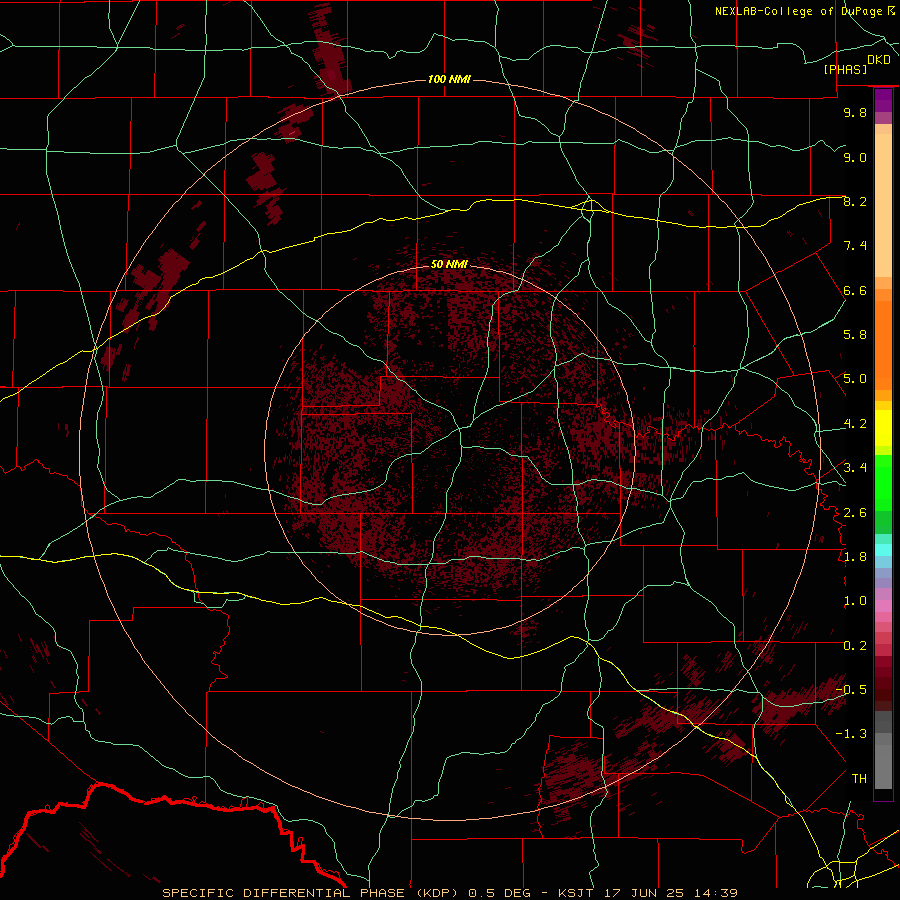Image resolution: width=900 pixels, height=900 pixels.
Task: Select the 1.0 scale label
Action: [855, 601]
